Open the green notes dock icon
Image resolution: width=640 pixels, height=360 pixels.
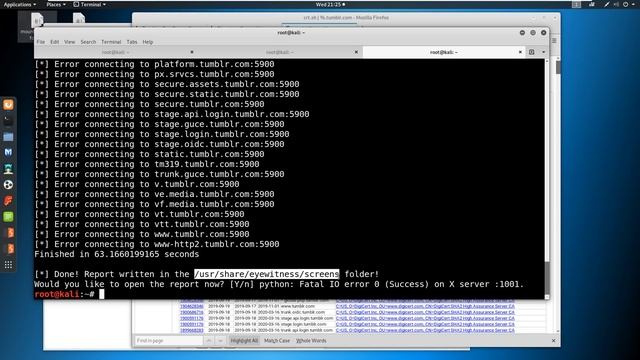[8, 216]
